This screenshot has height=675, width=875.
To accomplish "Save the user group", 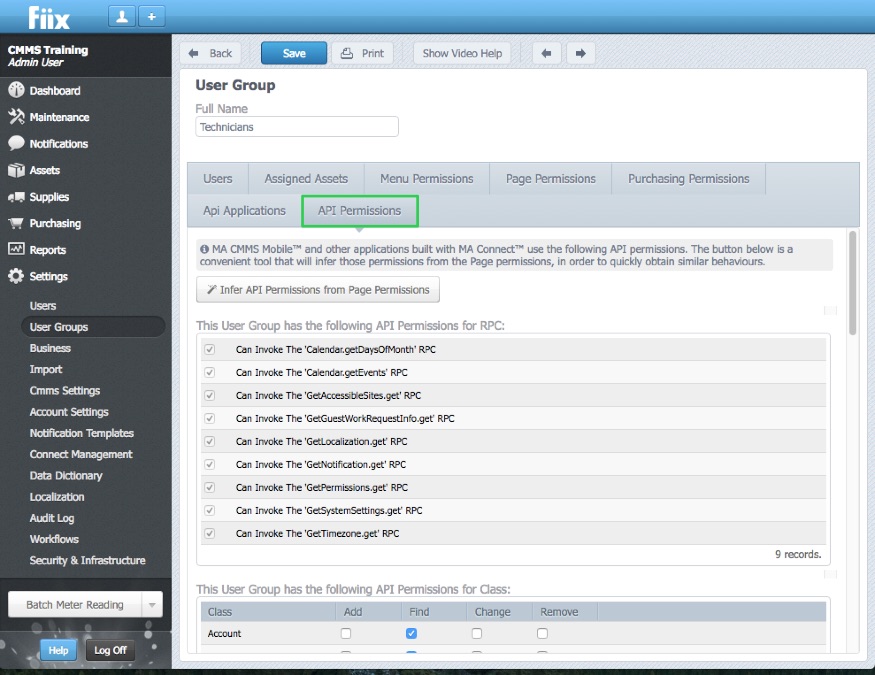I will point(294,53).
